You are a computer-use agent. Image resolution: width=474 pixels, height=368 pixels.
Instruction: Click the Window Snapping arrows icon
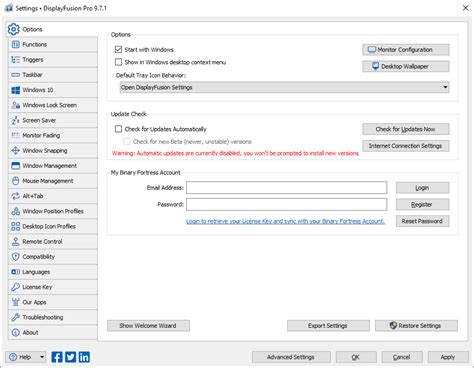coord(16,151)
